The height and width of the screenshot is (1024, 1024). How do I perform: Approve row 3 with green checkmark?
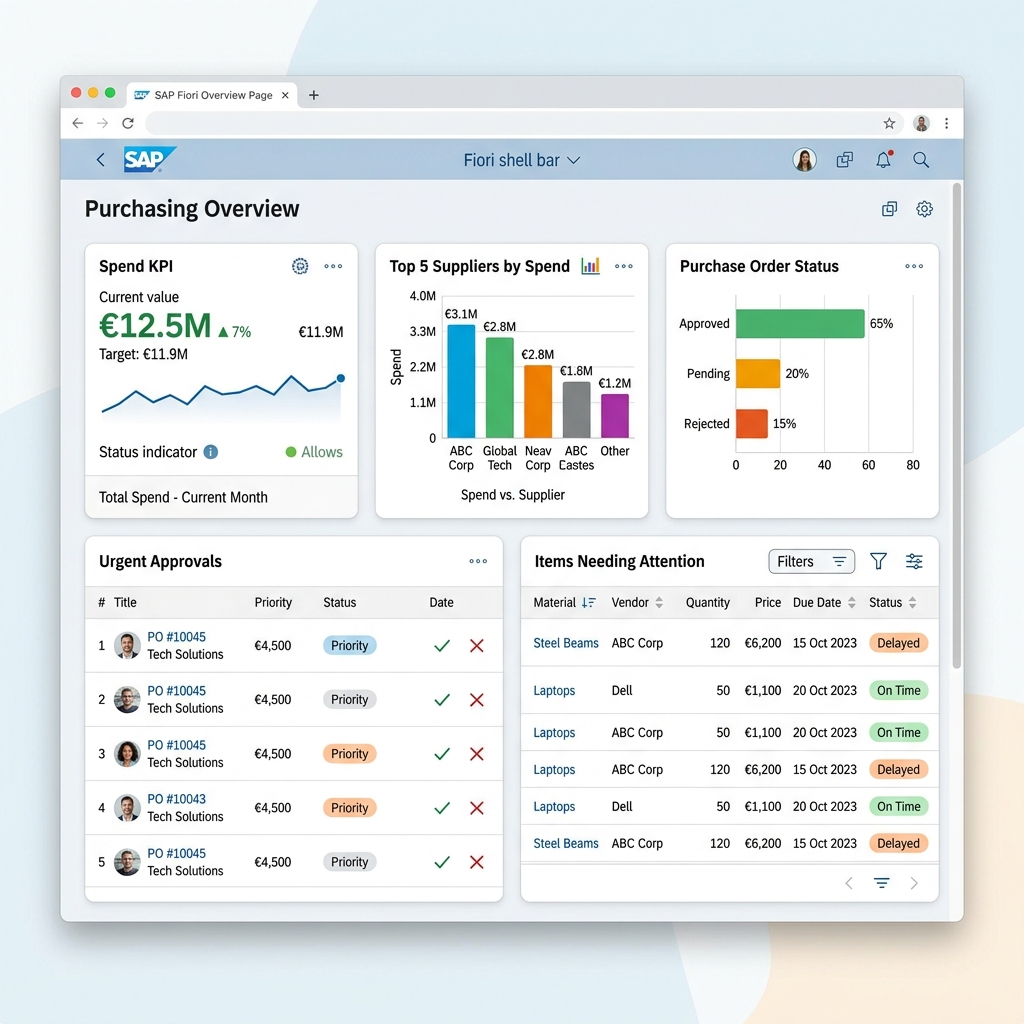point(442,754)
